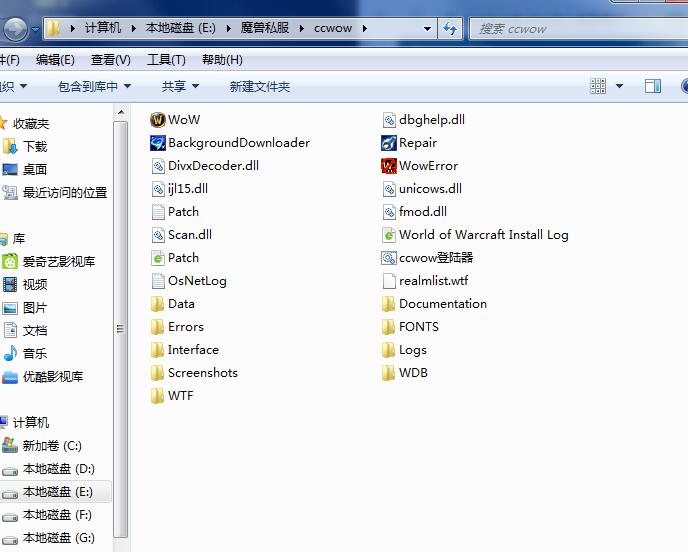Image resolution: width=688 pixels, height=552 pixels.
Task: Expand the arrow after 魔兽私服 breadcrumb
Action: coord(302,29)
